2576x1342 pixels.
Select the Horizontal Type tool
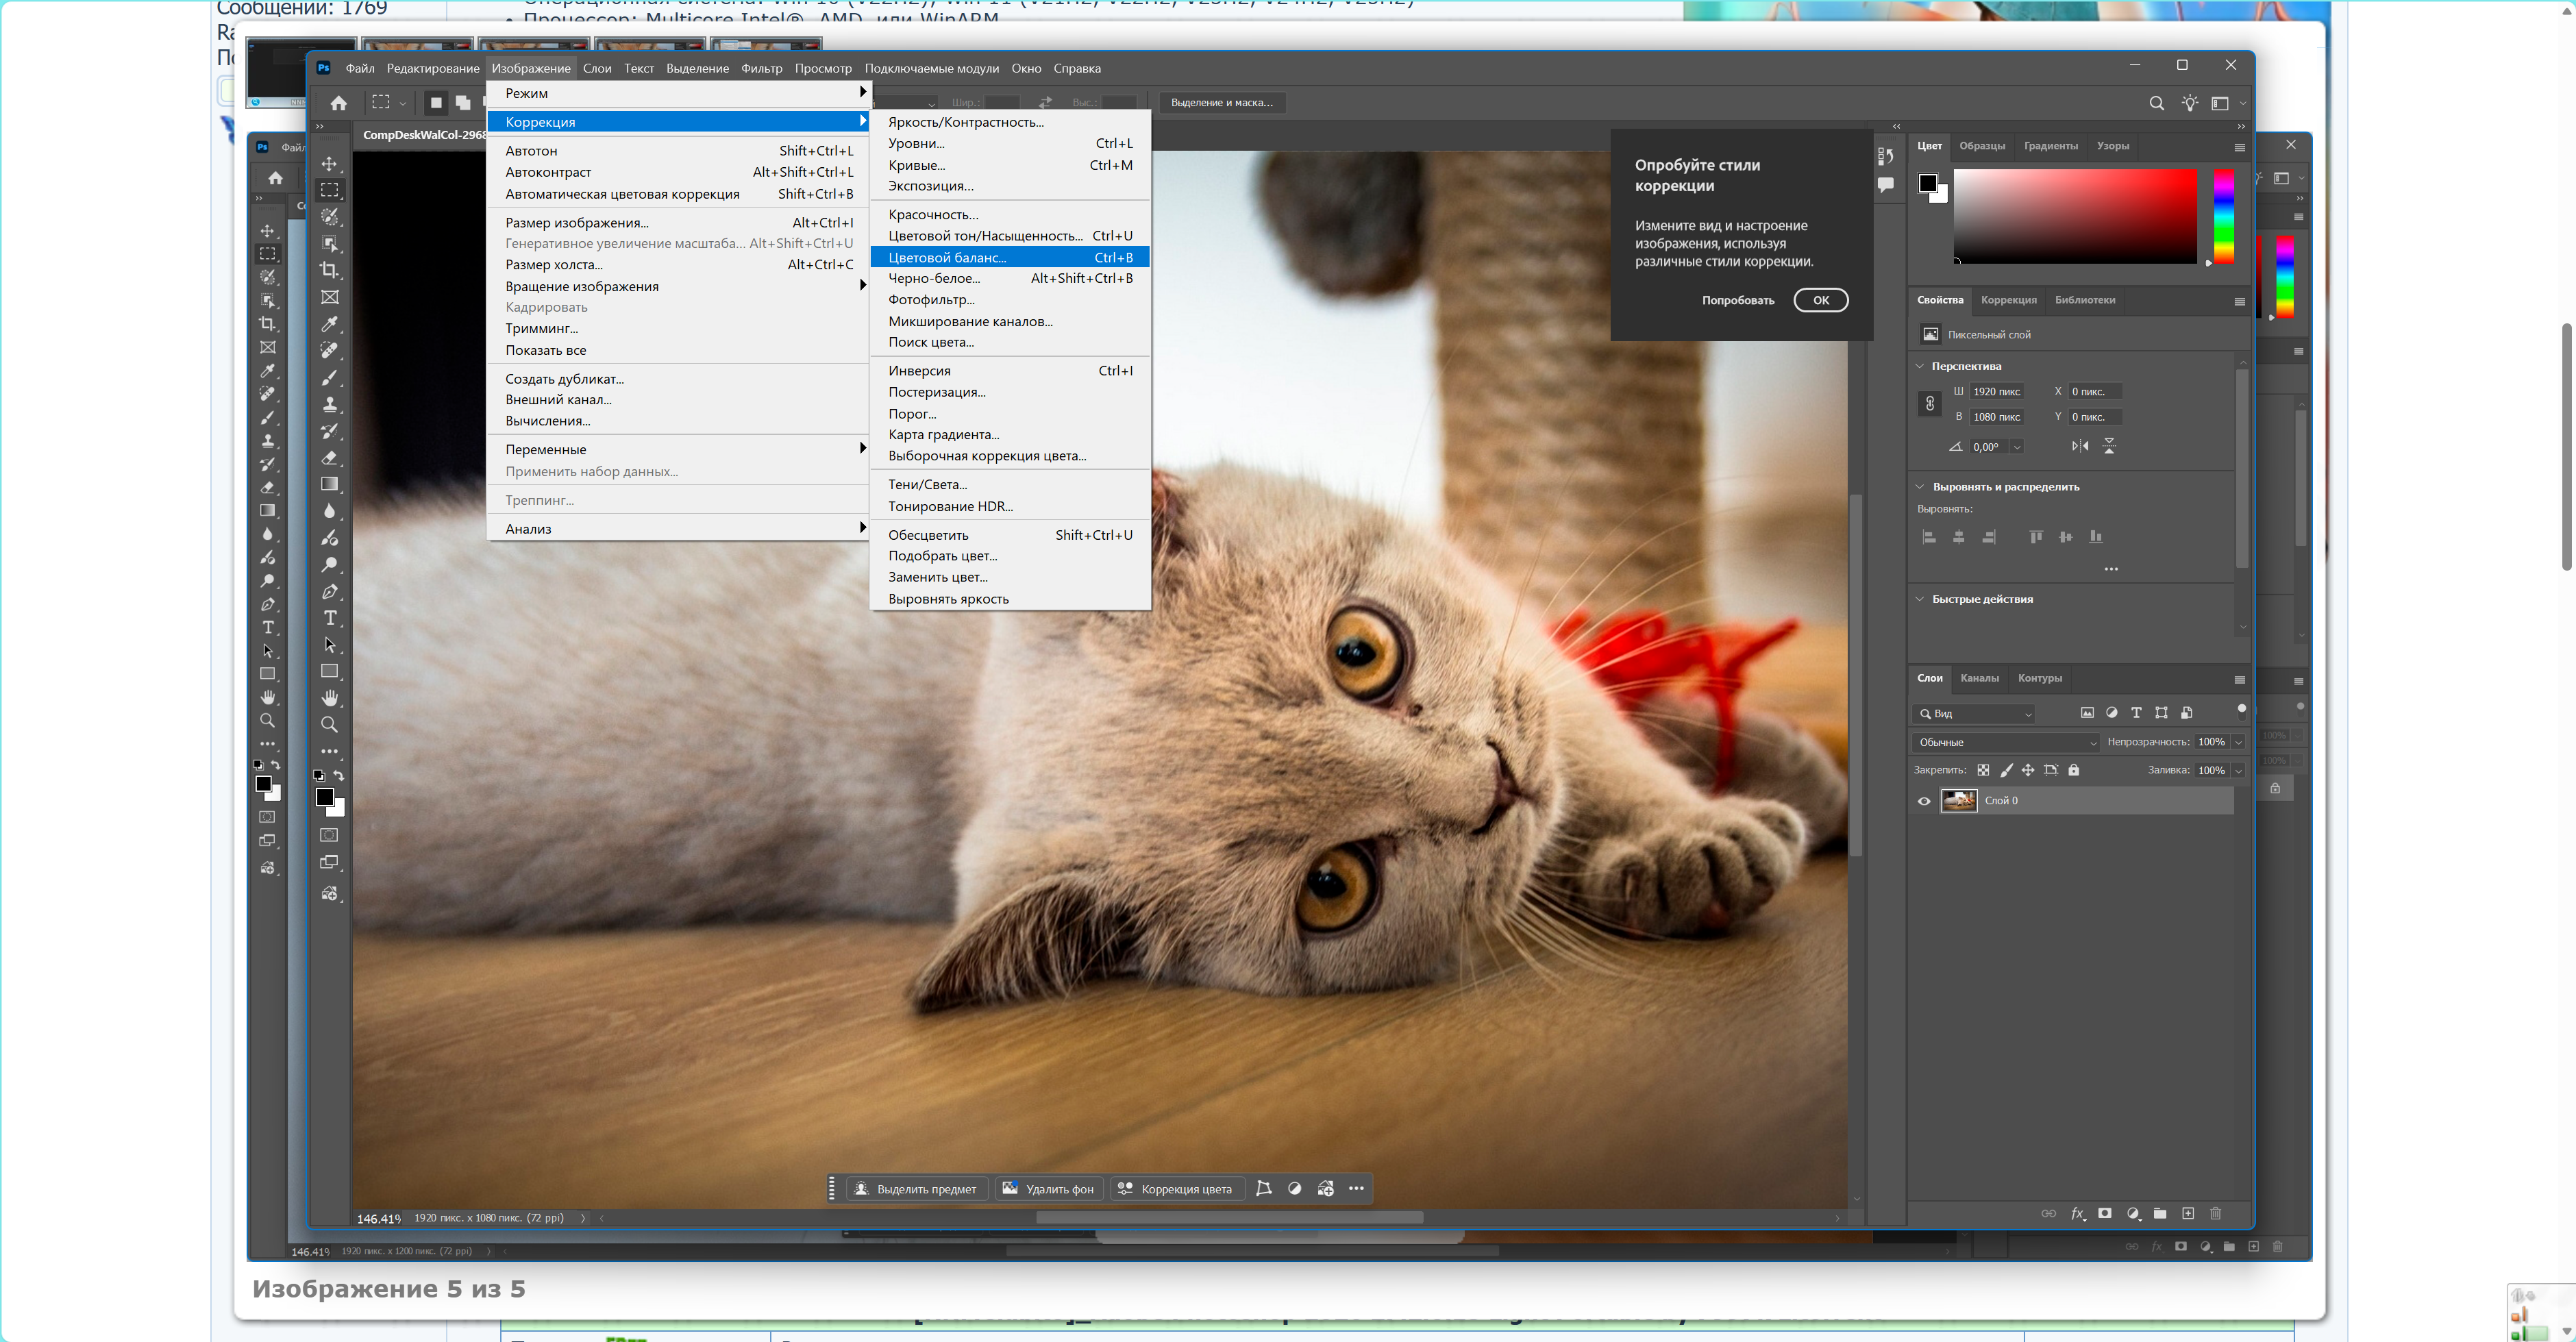[329, 618]
